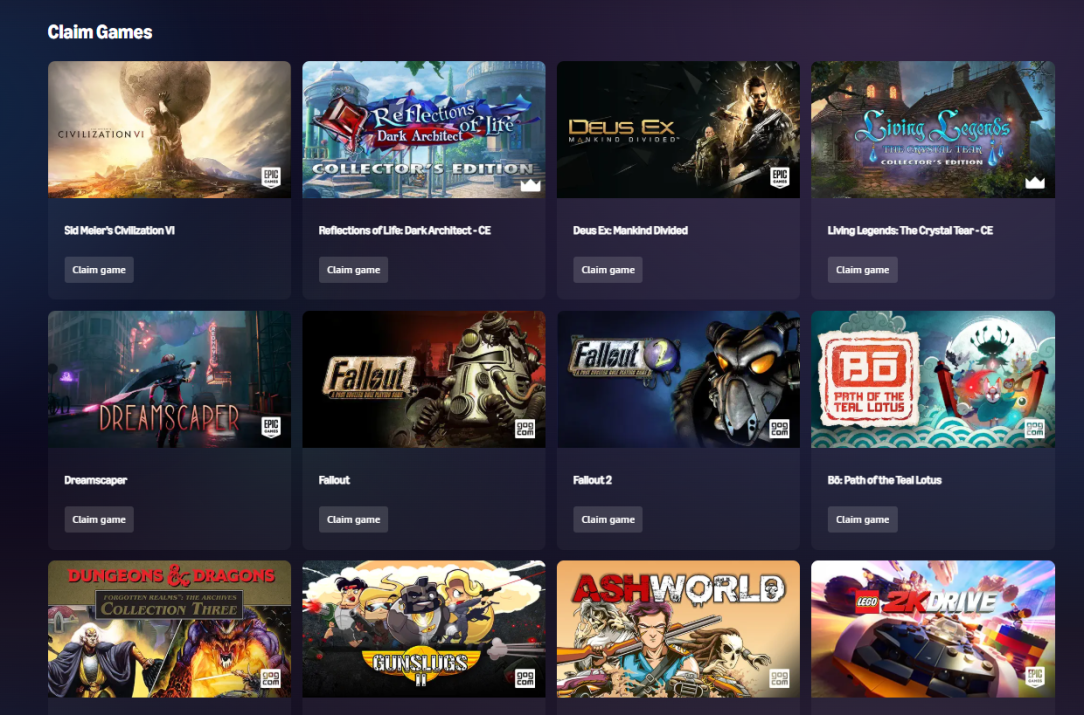
Task: Open the Dreamscaper cover image
Action: point(169,379)
